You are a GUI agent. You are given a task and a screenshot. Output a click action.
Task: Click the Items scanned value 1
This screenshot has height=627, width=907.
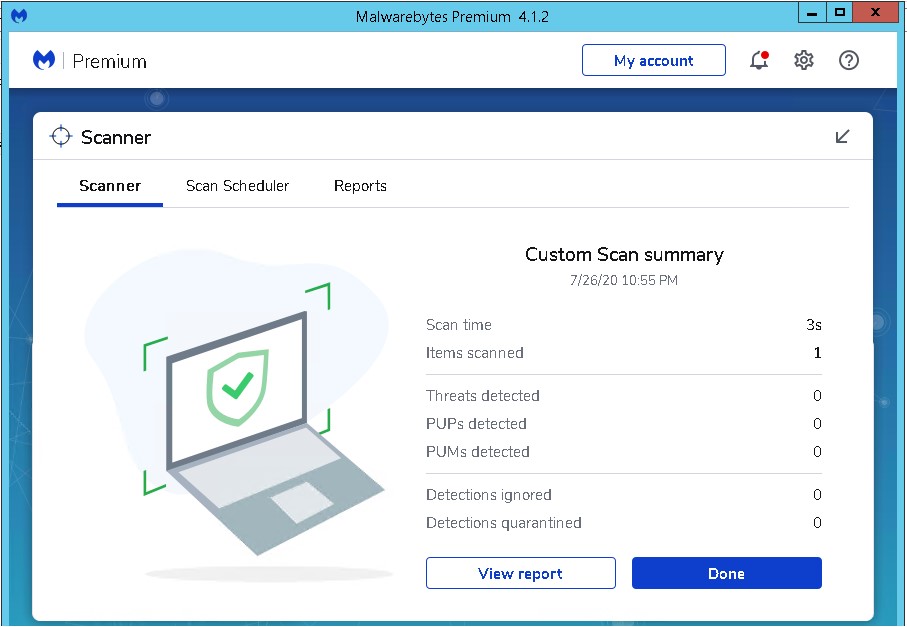click(x=817, y=353)
